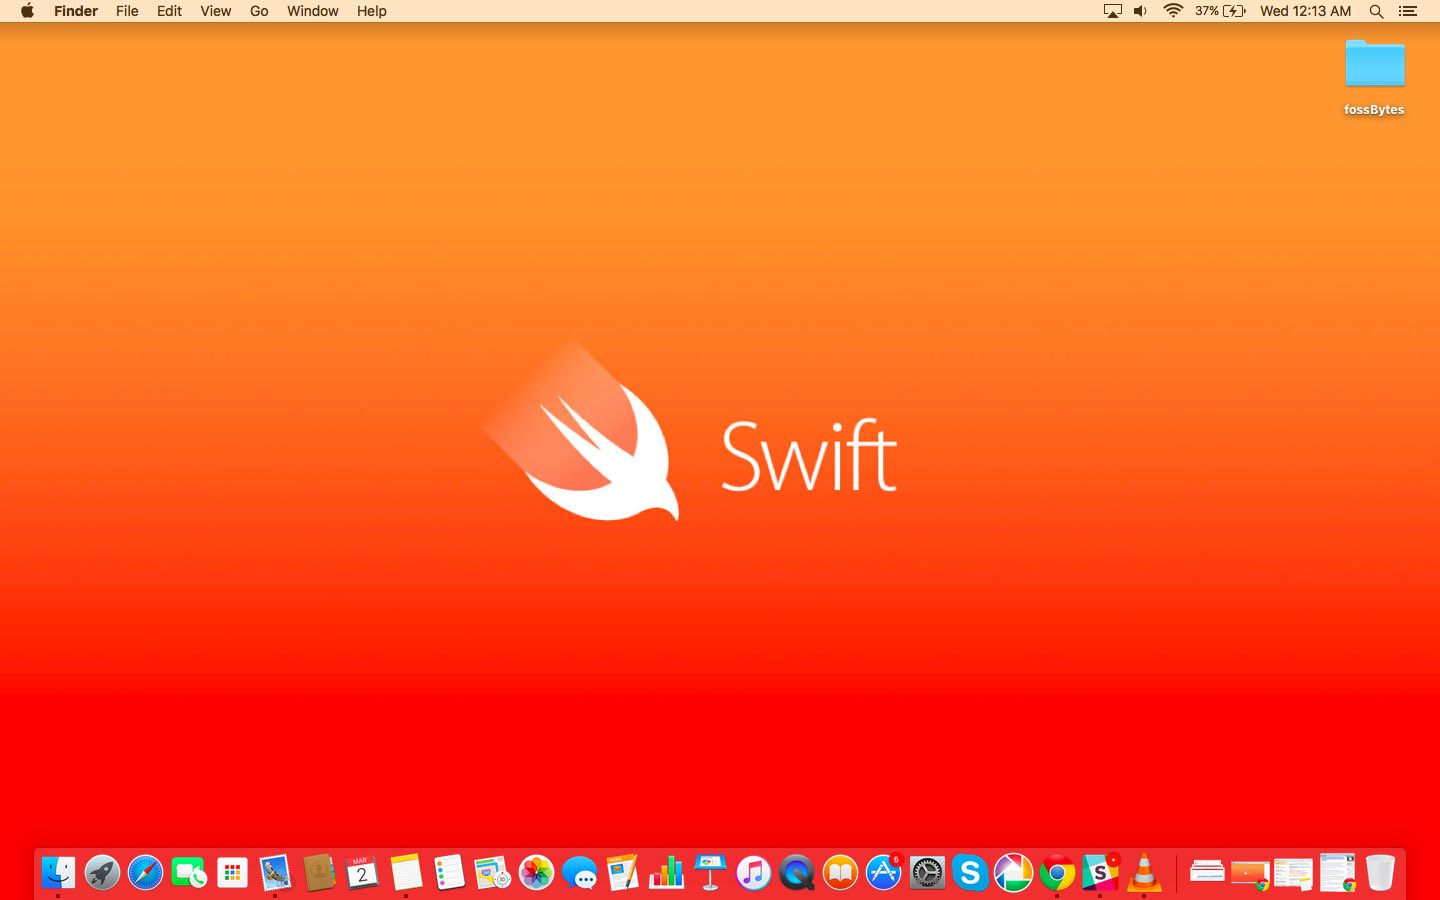Open the fossBytes folder on desktop
The width and height of the screenshot is (1440, 900).
coord(1375,64)
